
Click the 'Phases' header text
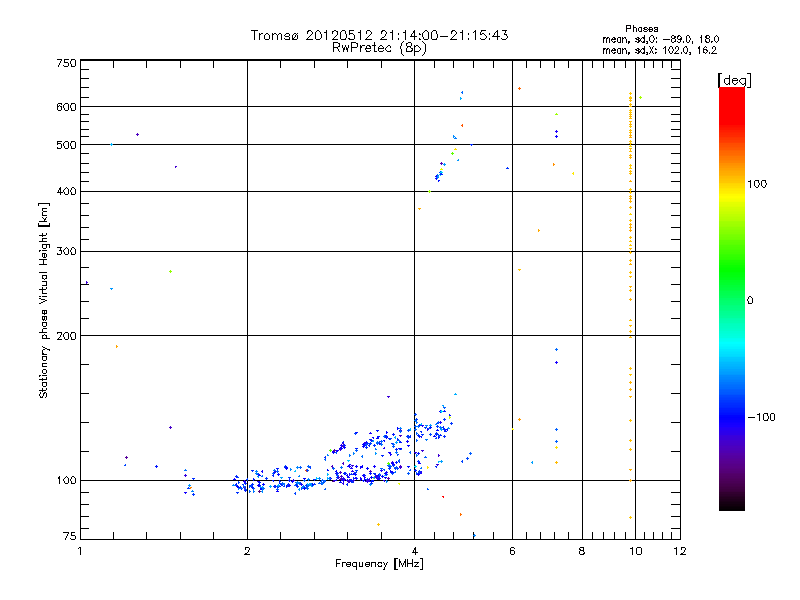[642, 29]
